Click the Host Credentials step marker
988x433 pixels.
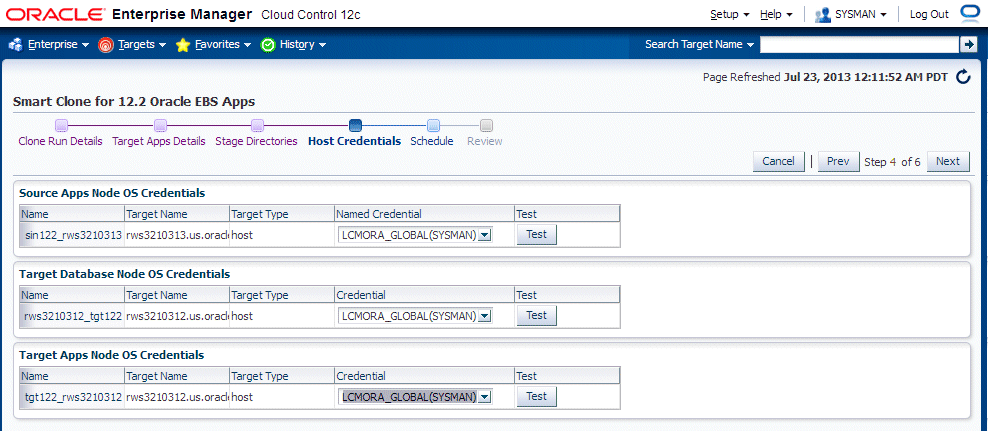point(355,125)
